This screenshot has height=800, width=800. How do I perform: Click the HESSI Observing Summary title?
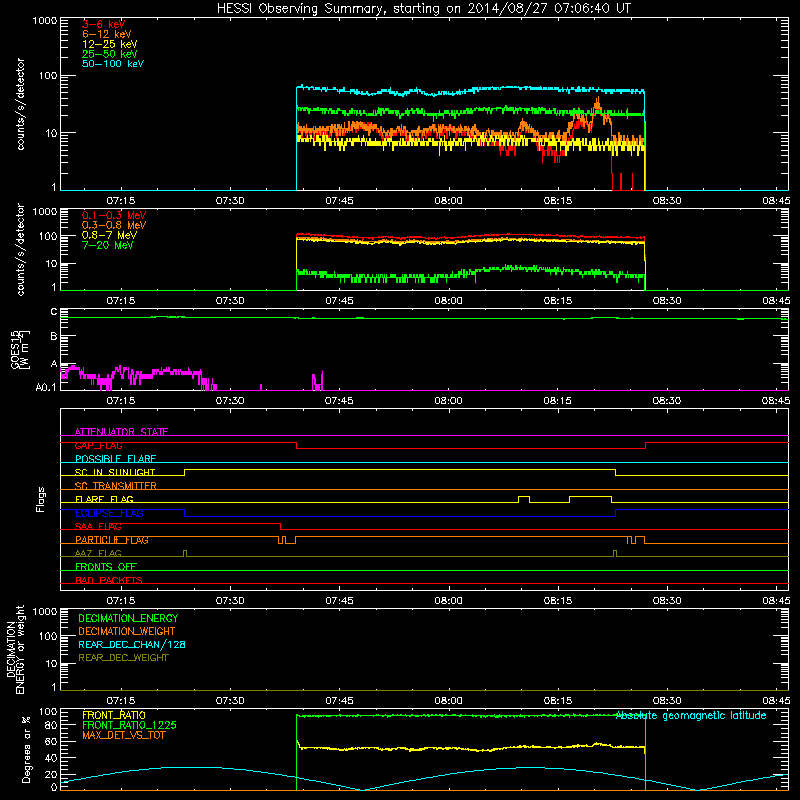pos(423,9)
